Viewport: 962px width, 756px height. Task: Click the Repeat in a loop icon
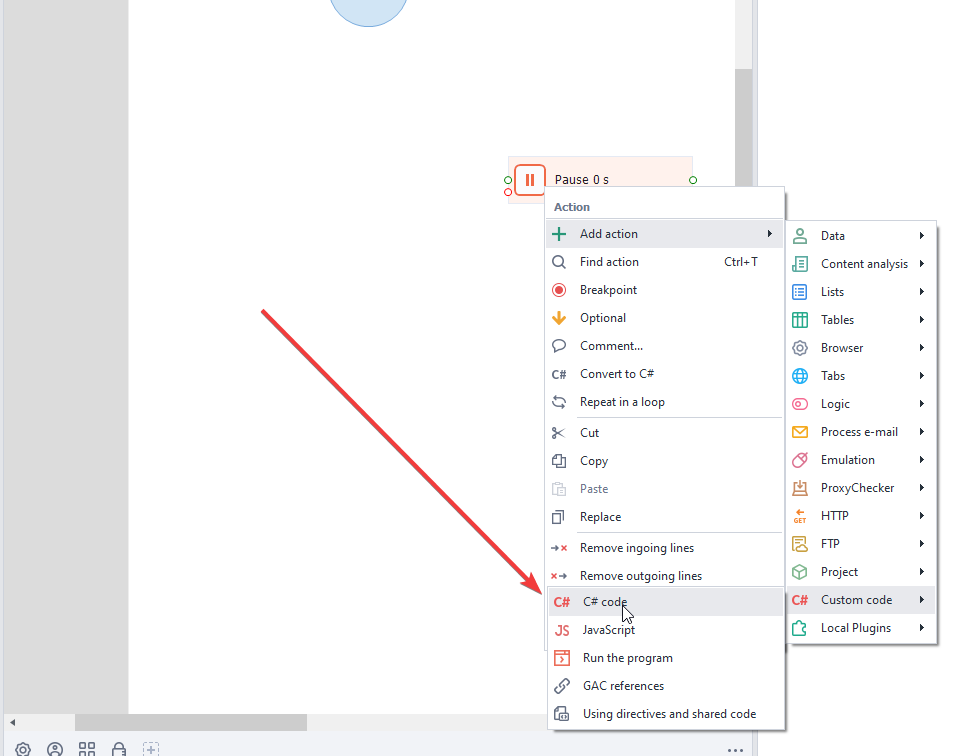coord(559,402)
